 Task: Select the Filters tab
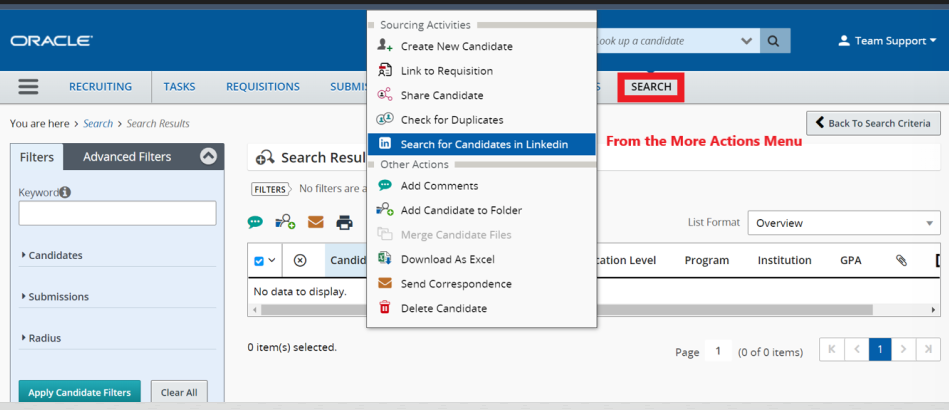click(37, 157)
